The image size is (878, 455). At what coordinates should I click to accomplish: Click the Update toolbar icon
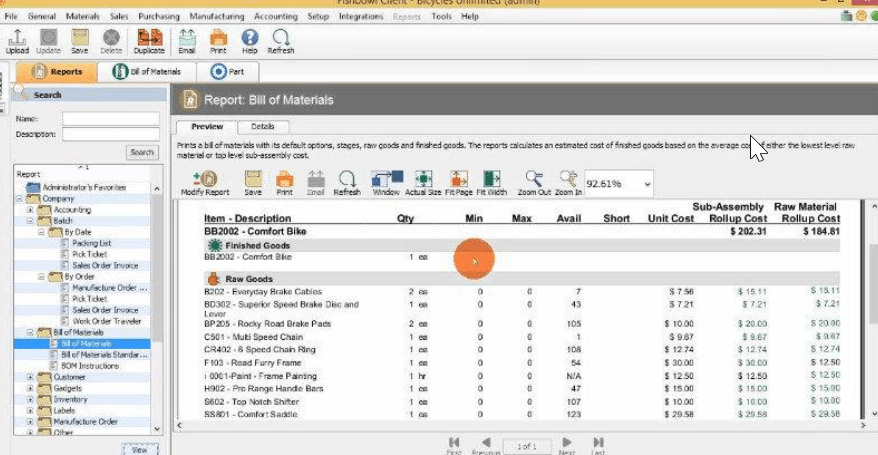[x=48, y=42]
